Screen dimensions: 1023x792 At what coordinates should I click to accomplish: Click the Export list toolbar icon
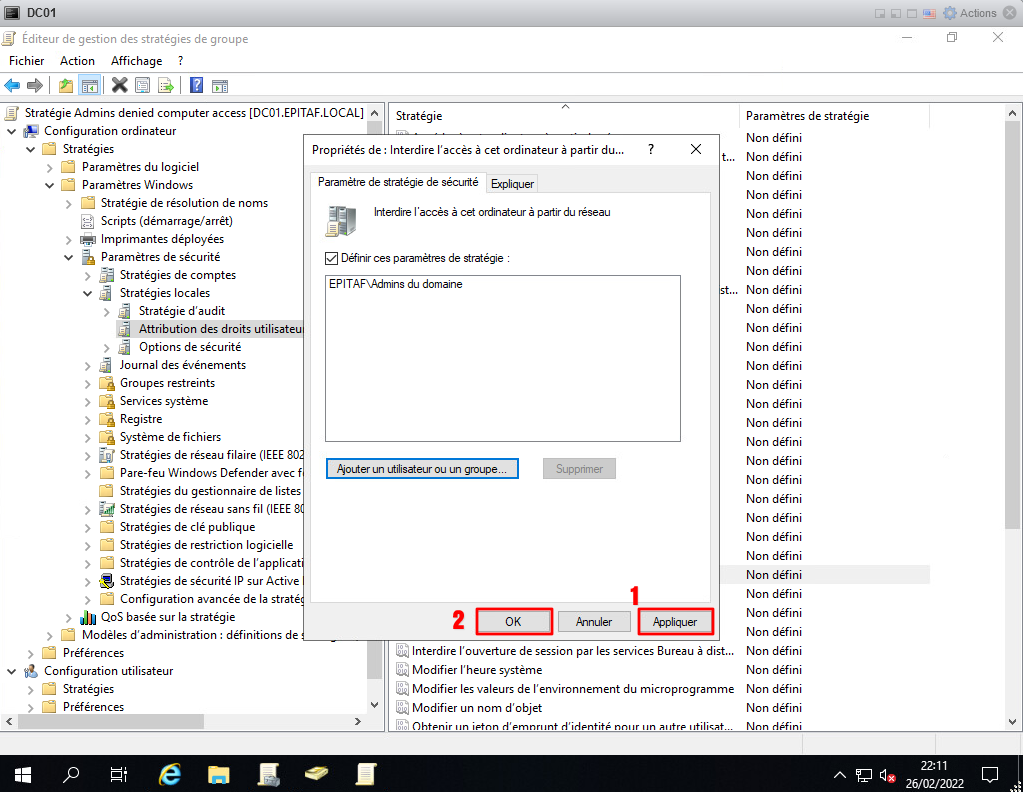click(166, 85)
